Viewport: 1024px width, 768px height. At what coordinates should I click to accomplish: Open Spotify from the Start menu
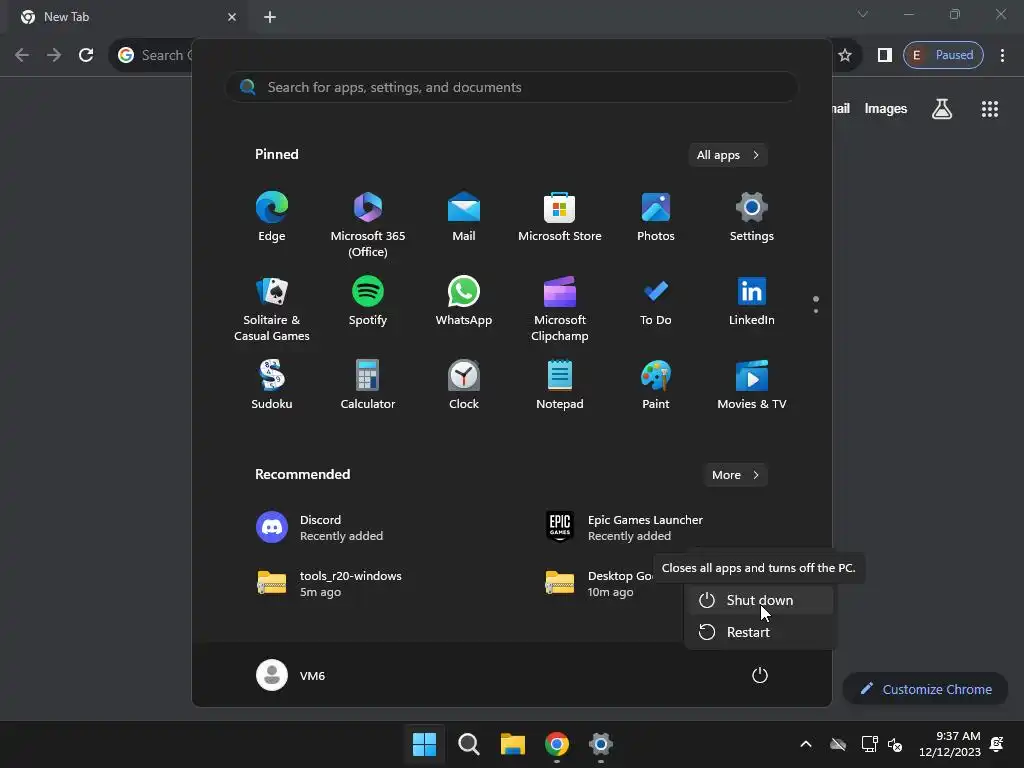[368, 301]
